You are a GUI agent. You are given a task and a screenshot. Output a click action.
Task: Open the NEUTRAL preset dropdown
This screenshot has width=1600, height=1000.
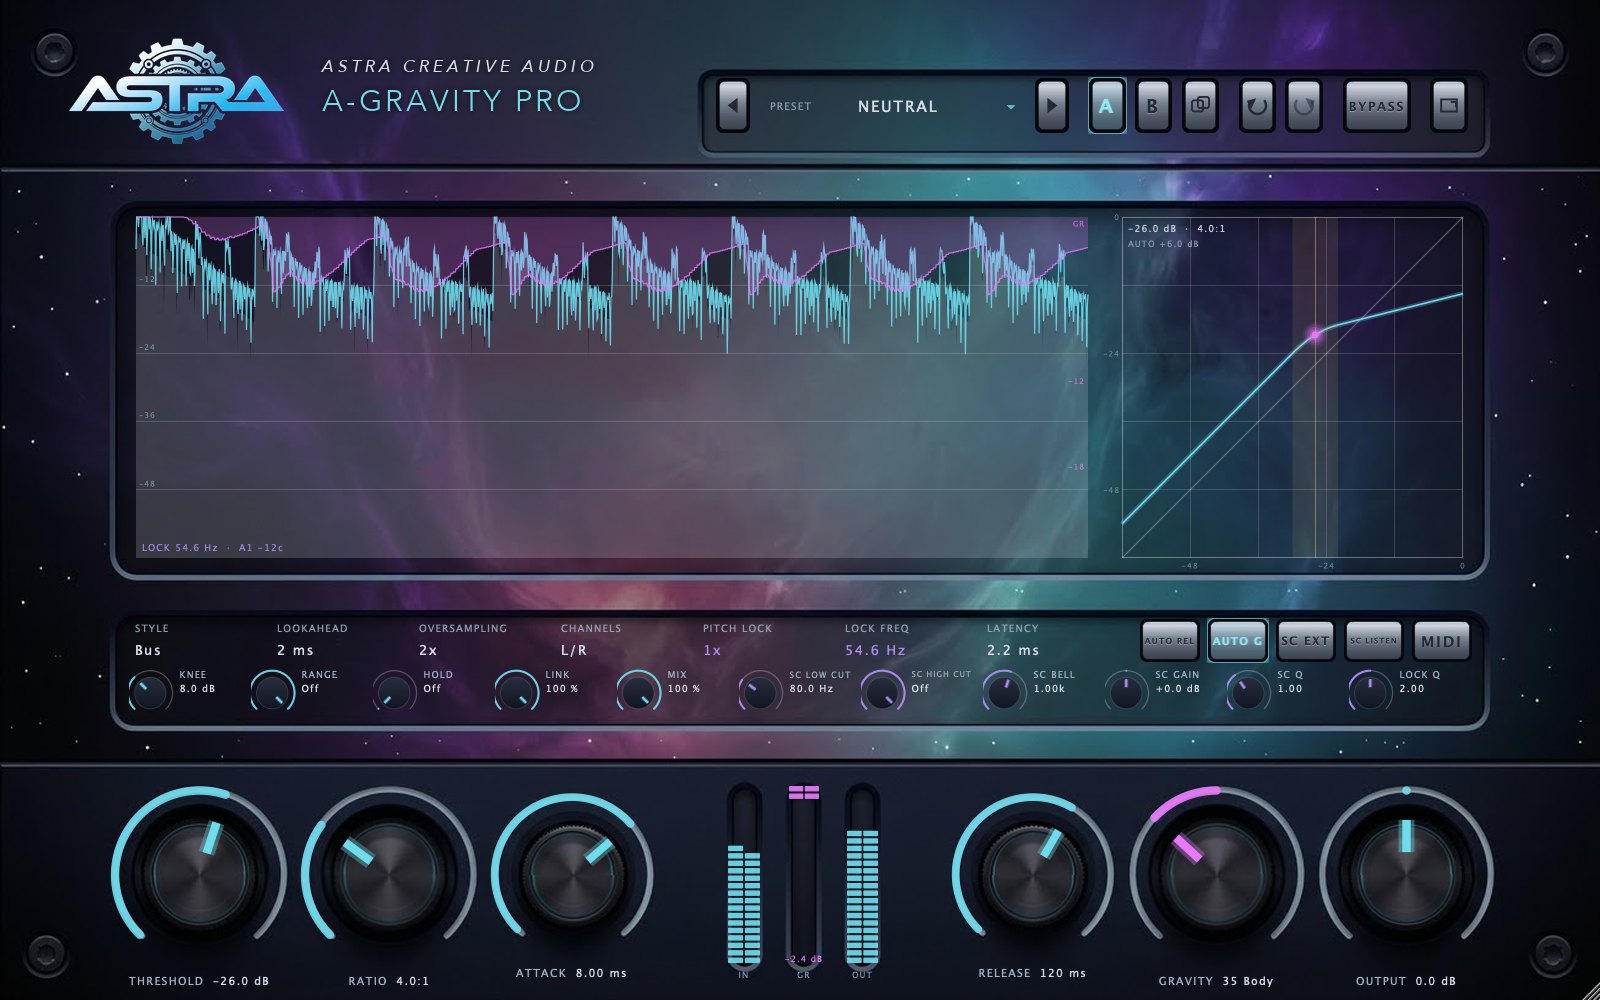[x=935, y=106]
